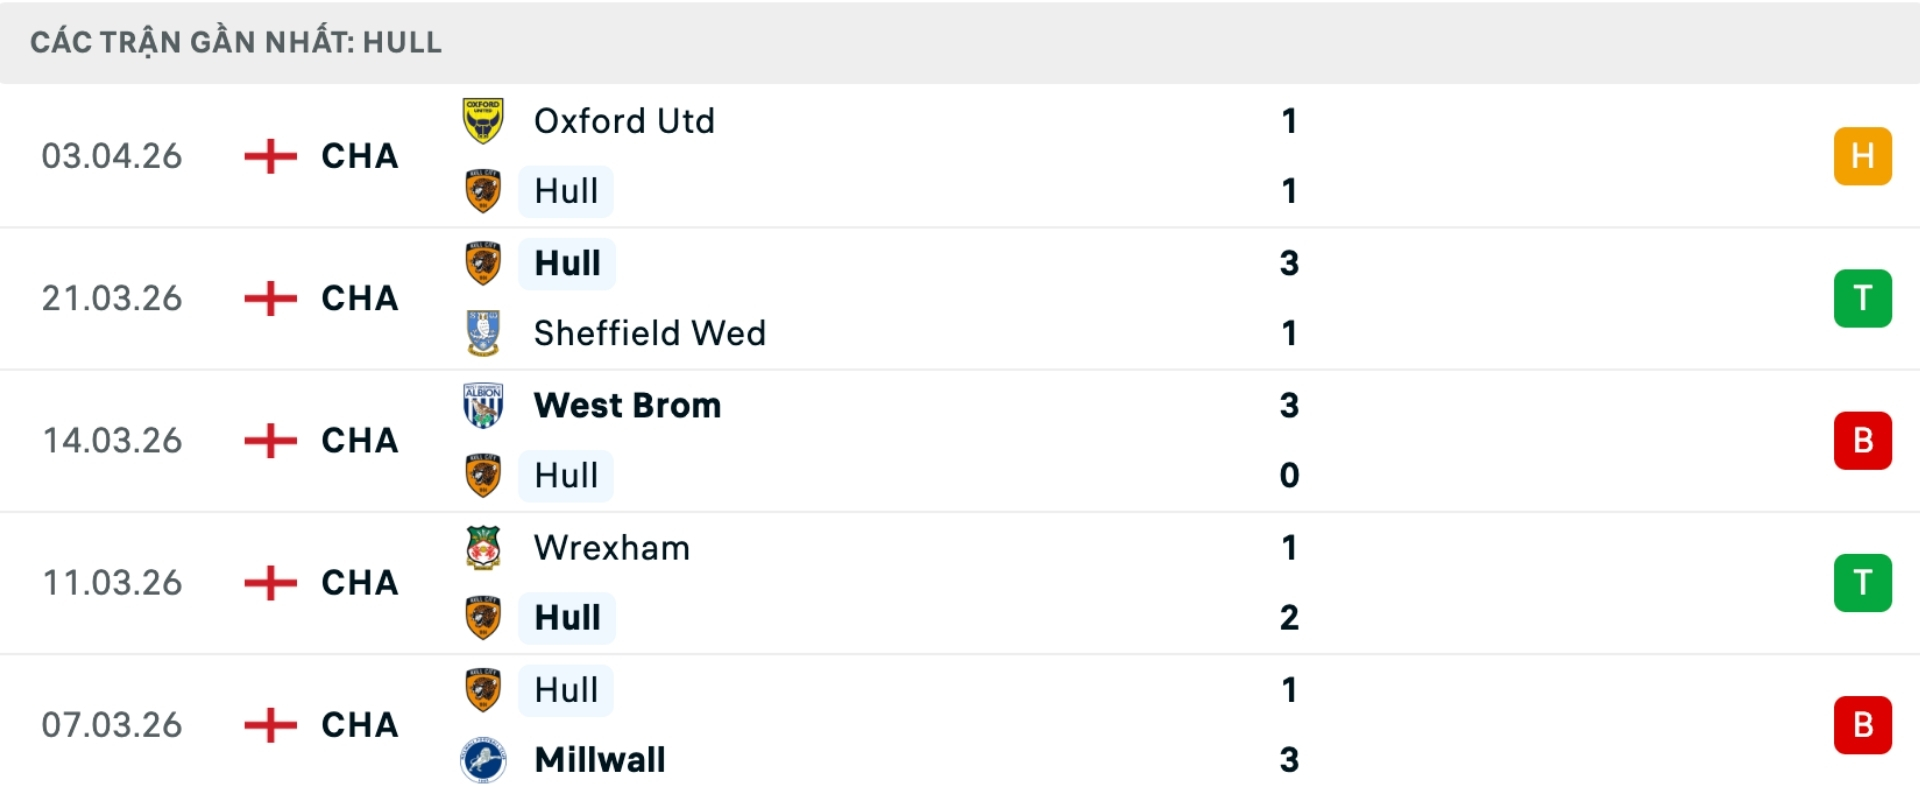This screenshot has width=1920, height=792.
Task: Click Hull crest in the 07.03.26 match
Action: (x=483, y=690)
